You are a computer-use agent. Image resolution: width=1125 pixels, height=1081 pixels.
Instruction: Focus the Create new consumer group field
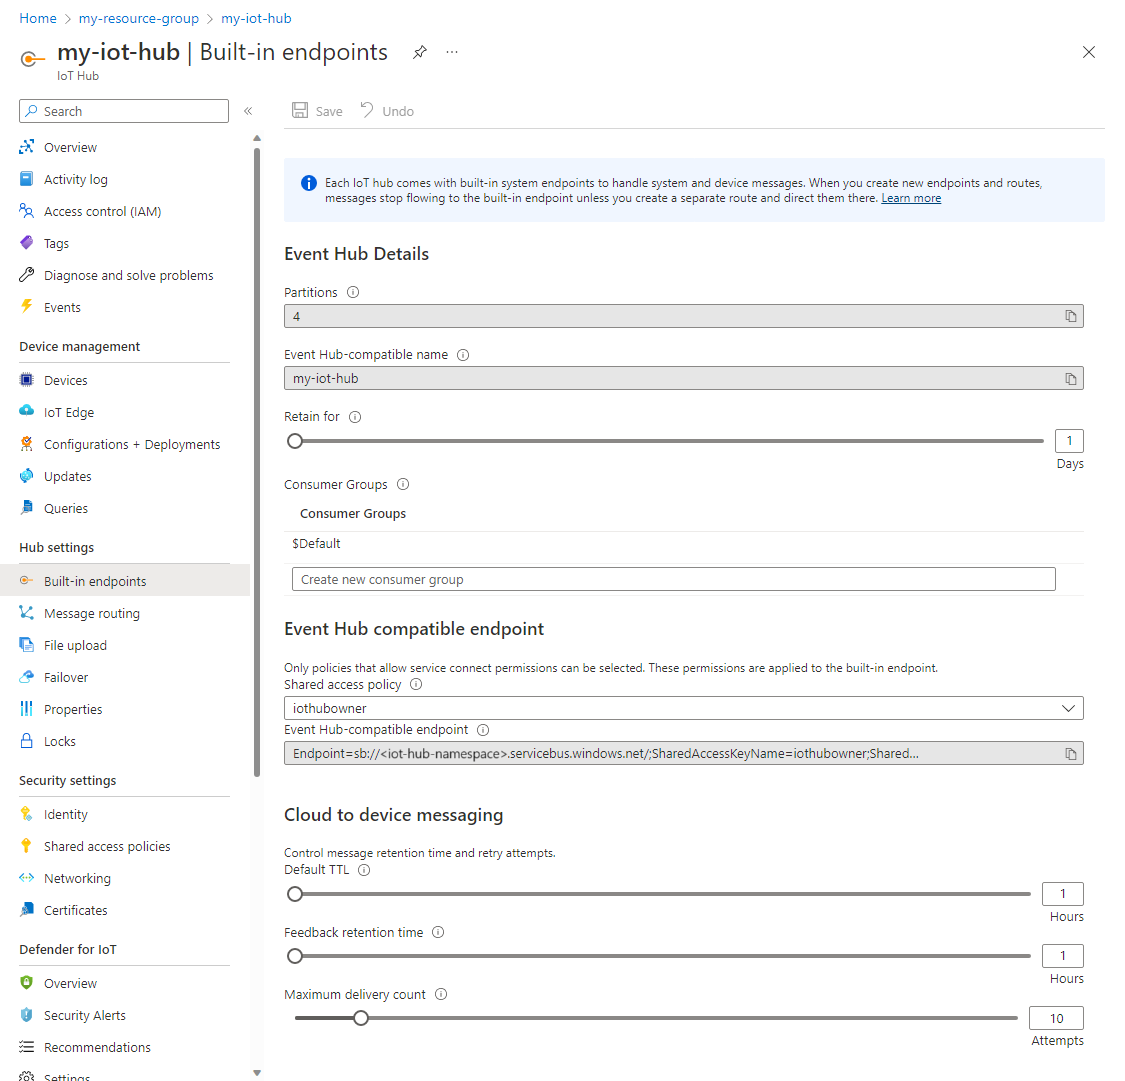click(674, 580)
